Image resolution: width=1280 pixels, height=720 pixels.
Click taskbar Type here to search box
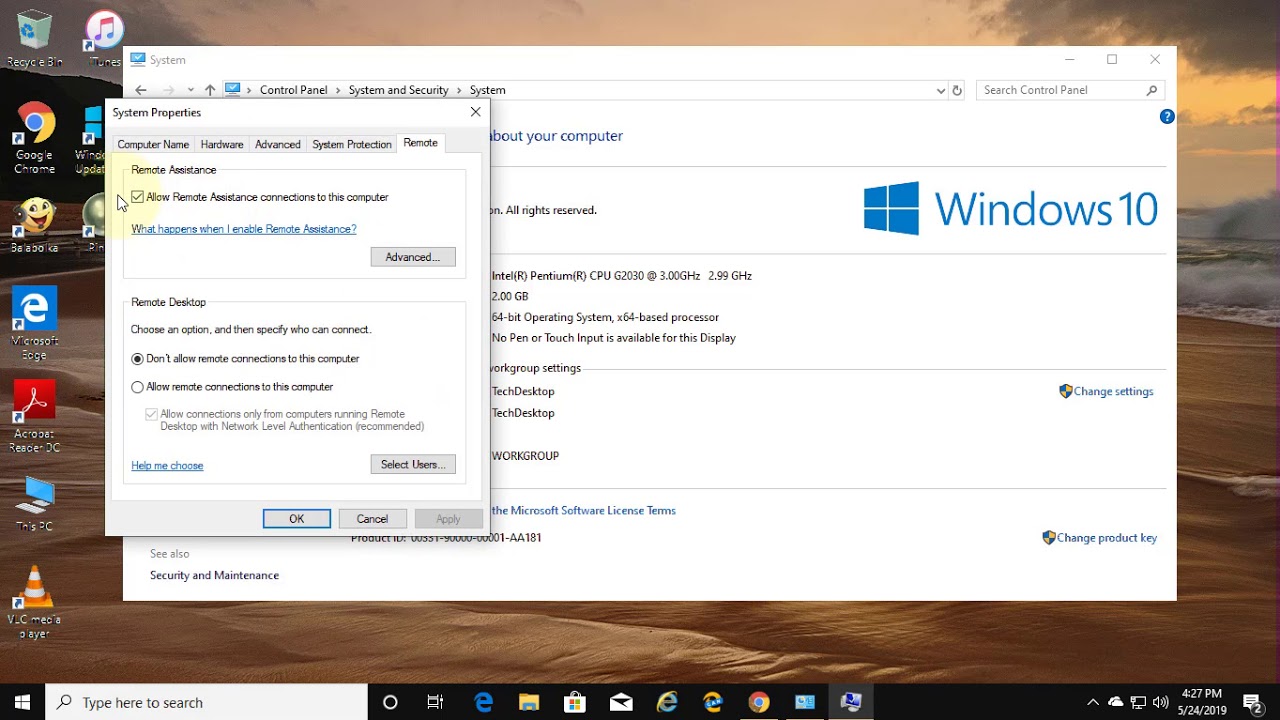click(x=207, y=702)
